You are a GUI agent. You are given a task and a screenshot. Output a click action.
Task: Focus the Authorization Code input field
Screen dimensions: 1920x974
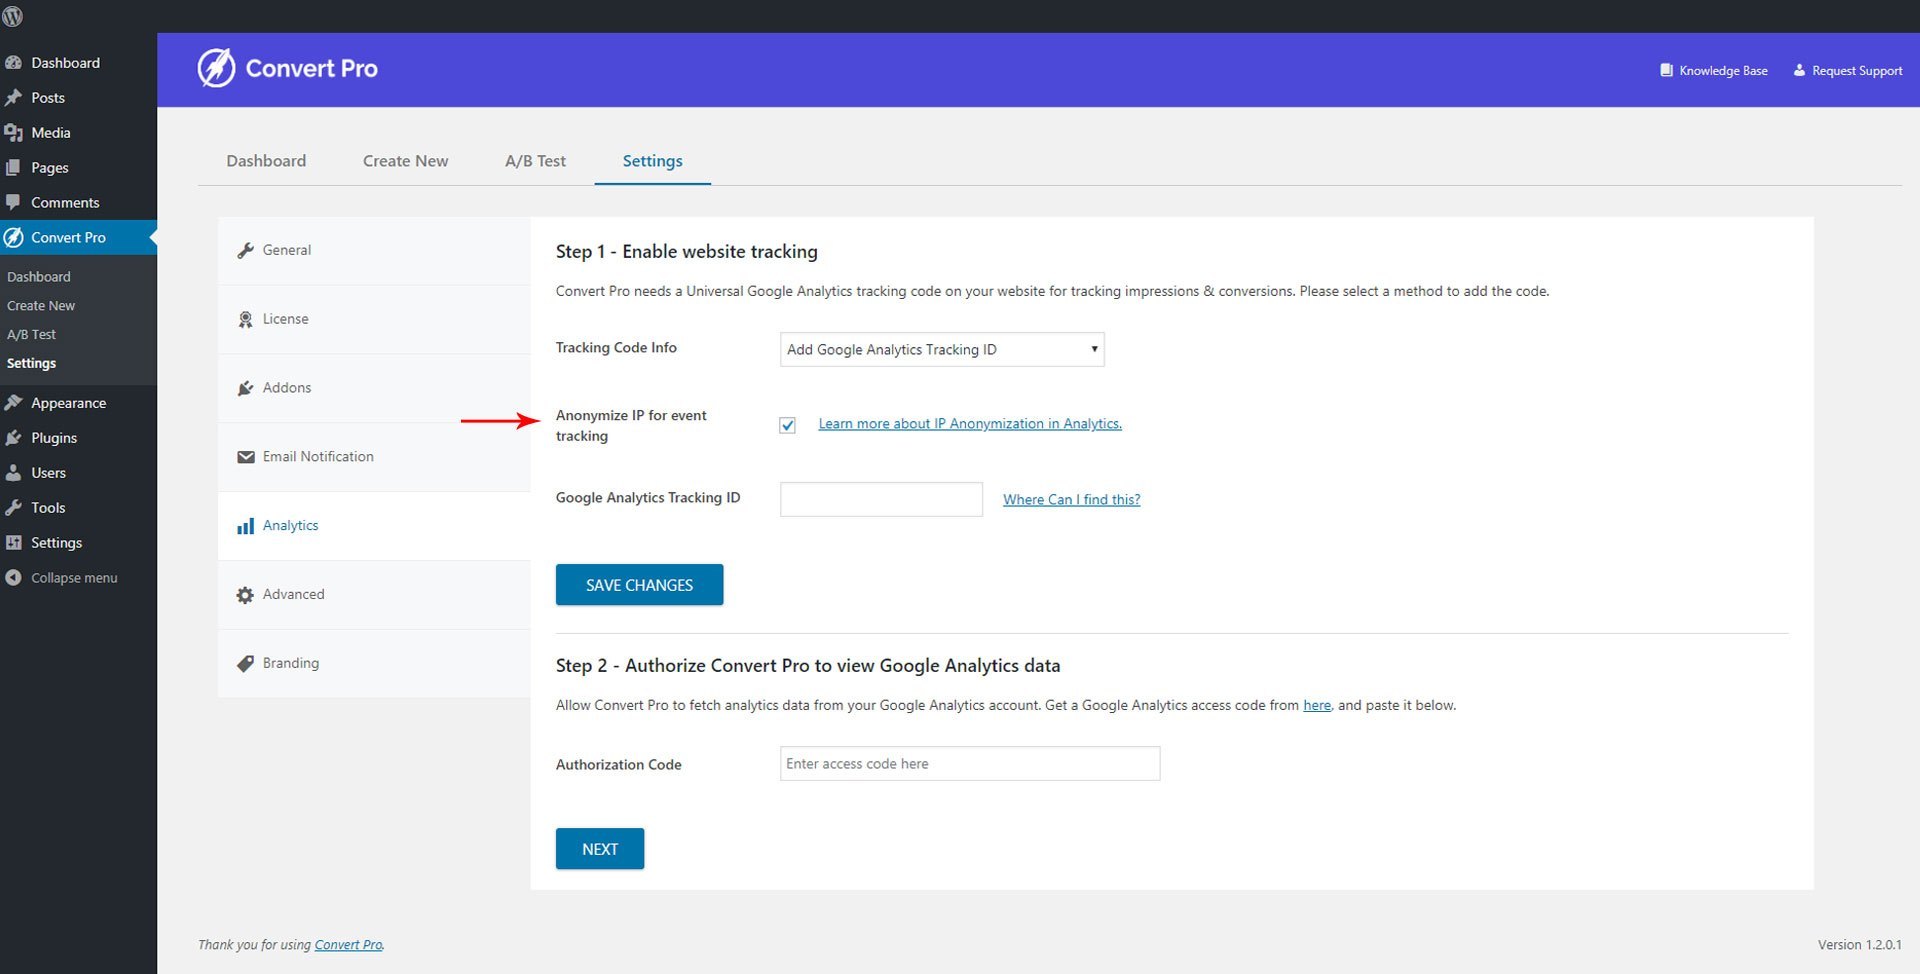(970, 764)
